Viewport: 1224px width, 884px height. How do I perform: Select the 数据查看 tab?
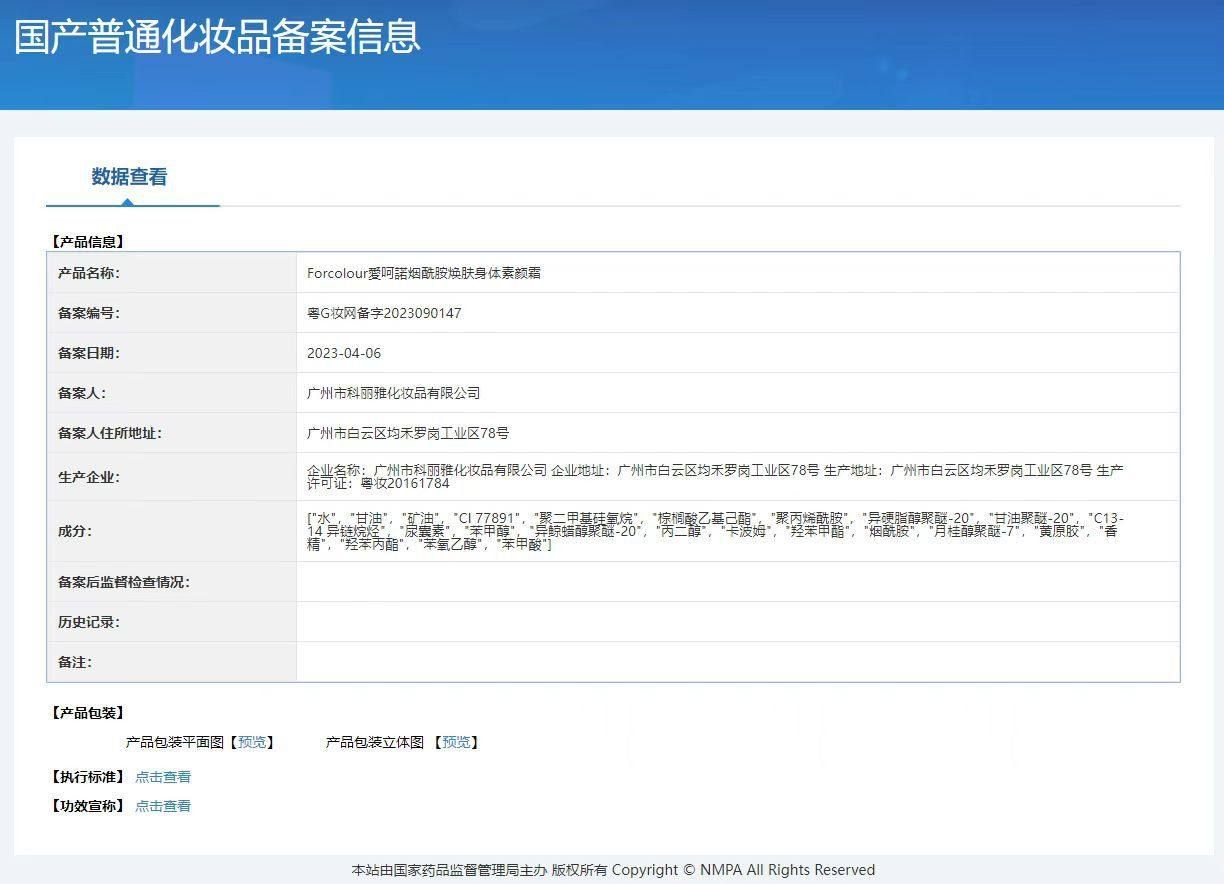tap(130, 177)
